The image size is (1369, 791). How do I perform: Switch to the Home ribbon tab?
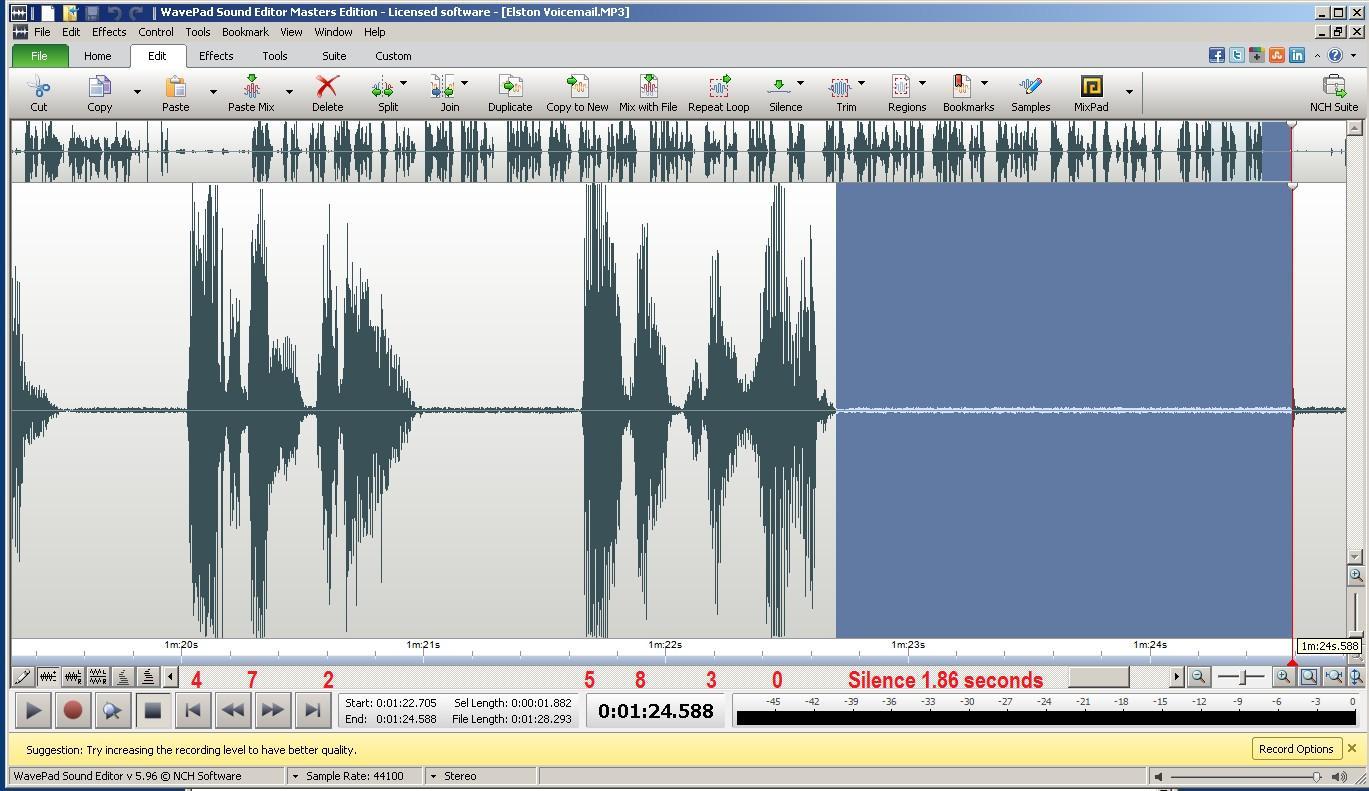[97, 56]
